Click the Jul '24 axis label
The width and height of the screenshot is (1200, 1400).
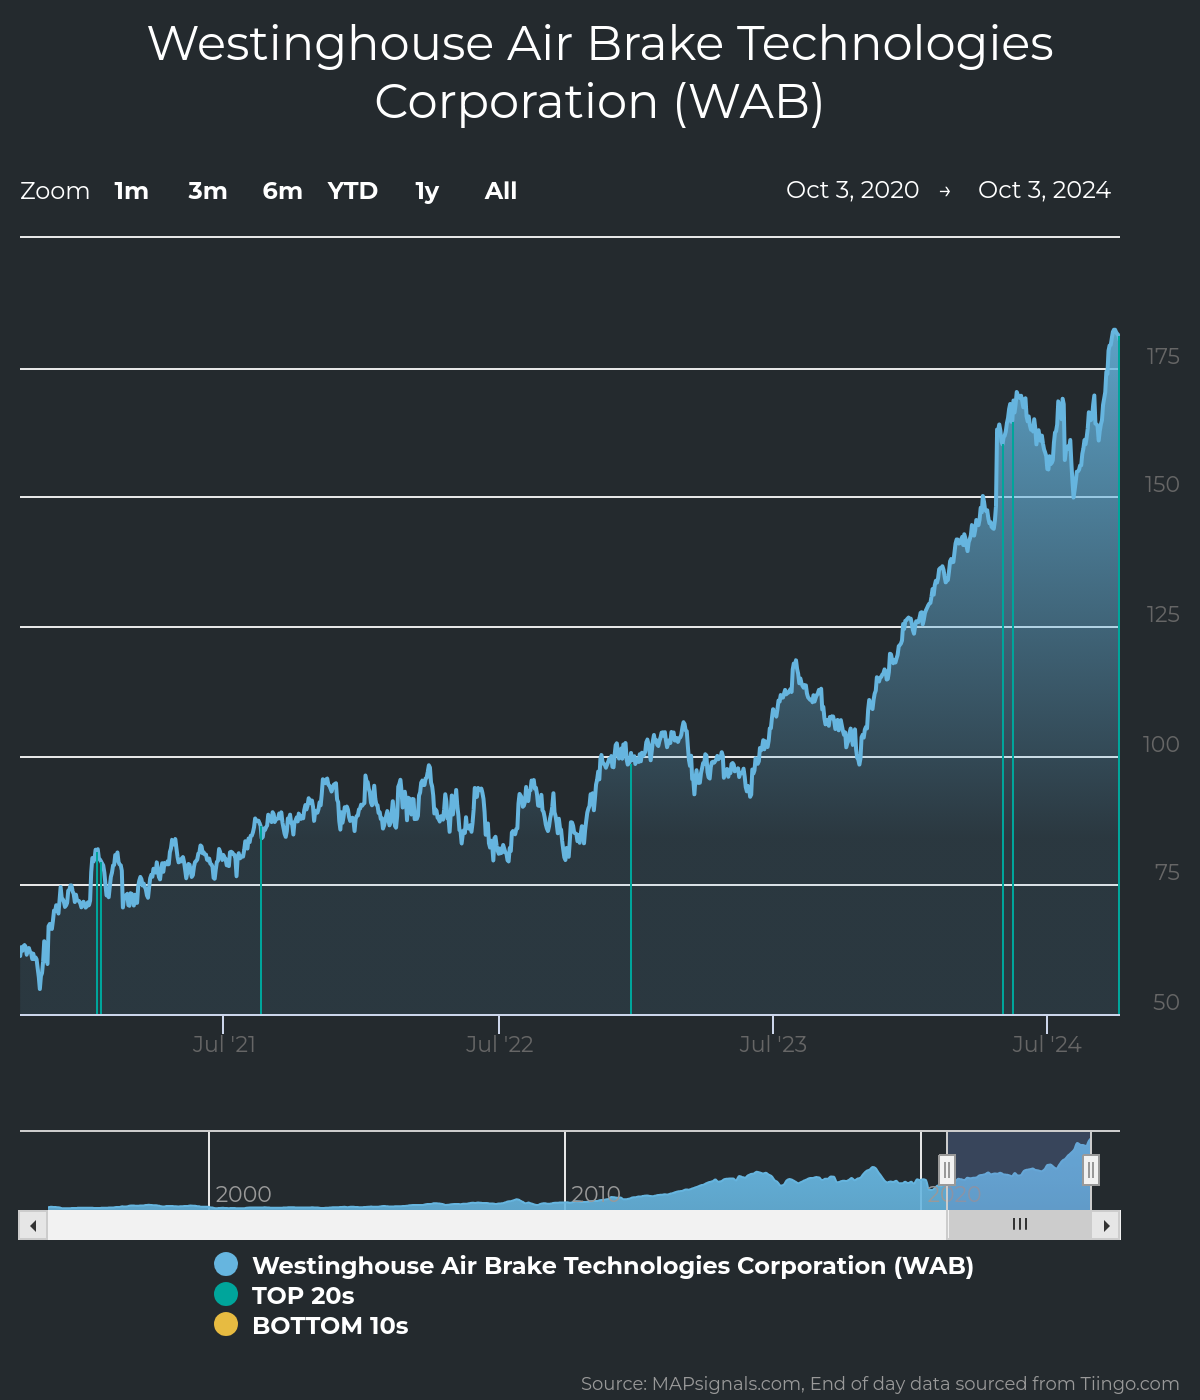tap(1047, 1045)
